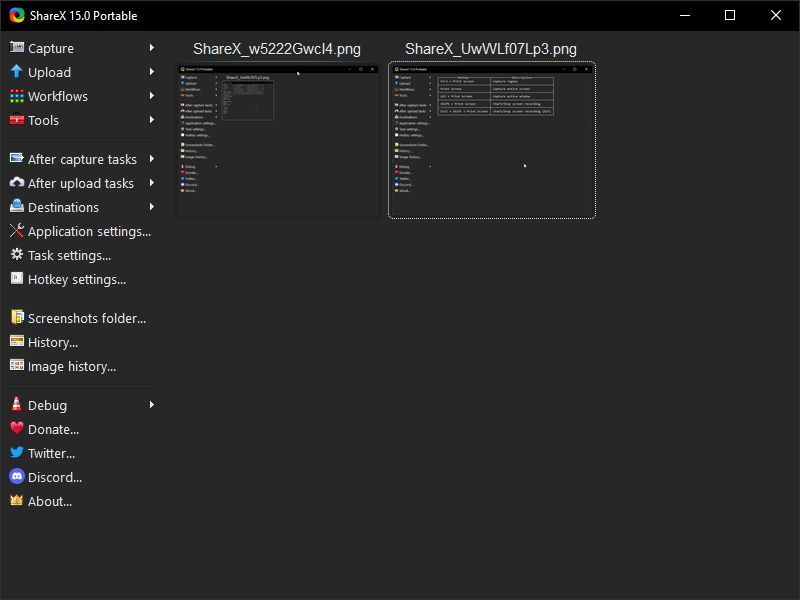Click the Discord logo icon
This screenshot has width=800, height=600.
pyautogui.click(x=17, y=477)
